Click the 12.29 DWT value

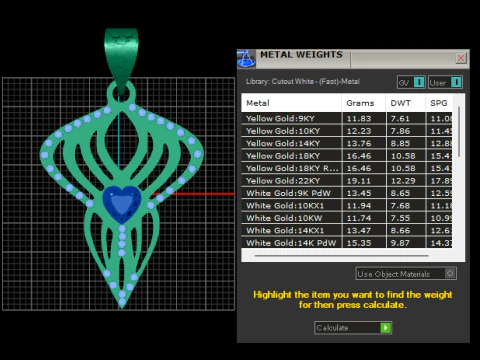pos(403,181)
